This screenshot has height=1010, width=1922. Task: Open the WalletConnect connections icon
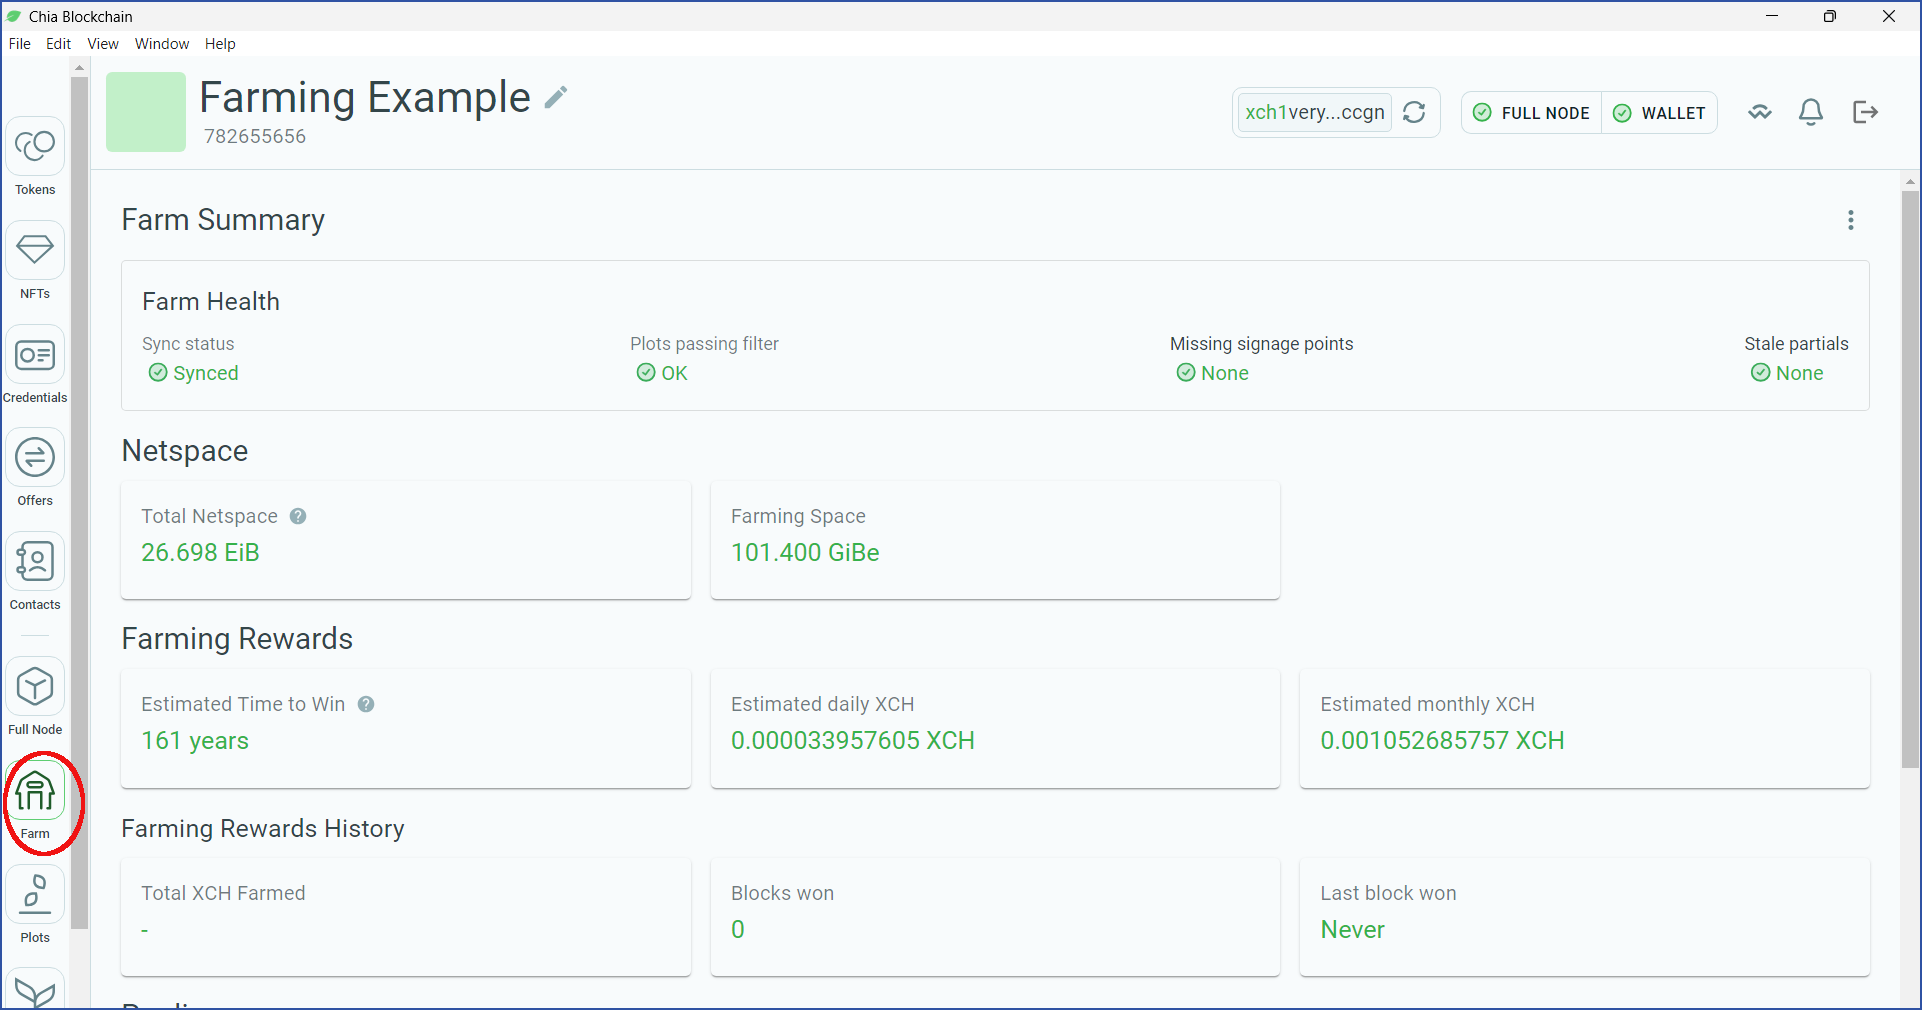click(x=1760, y=112)
